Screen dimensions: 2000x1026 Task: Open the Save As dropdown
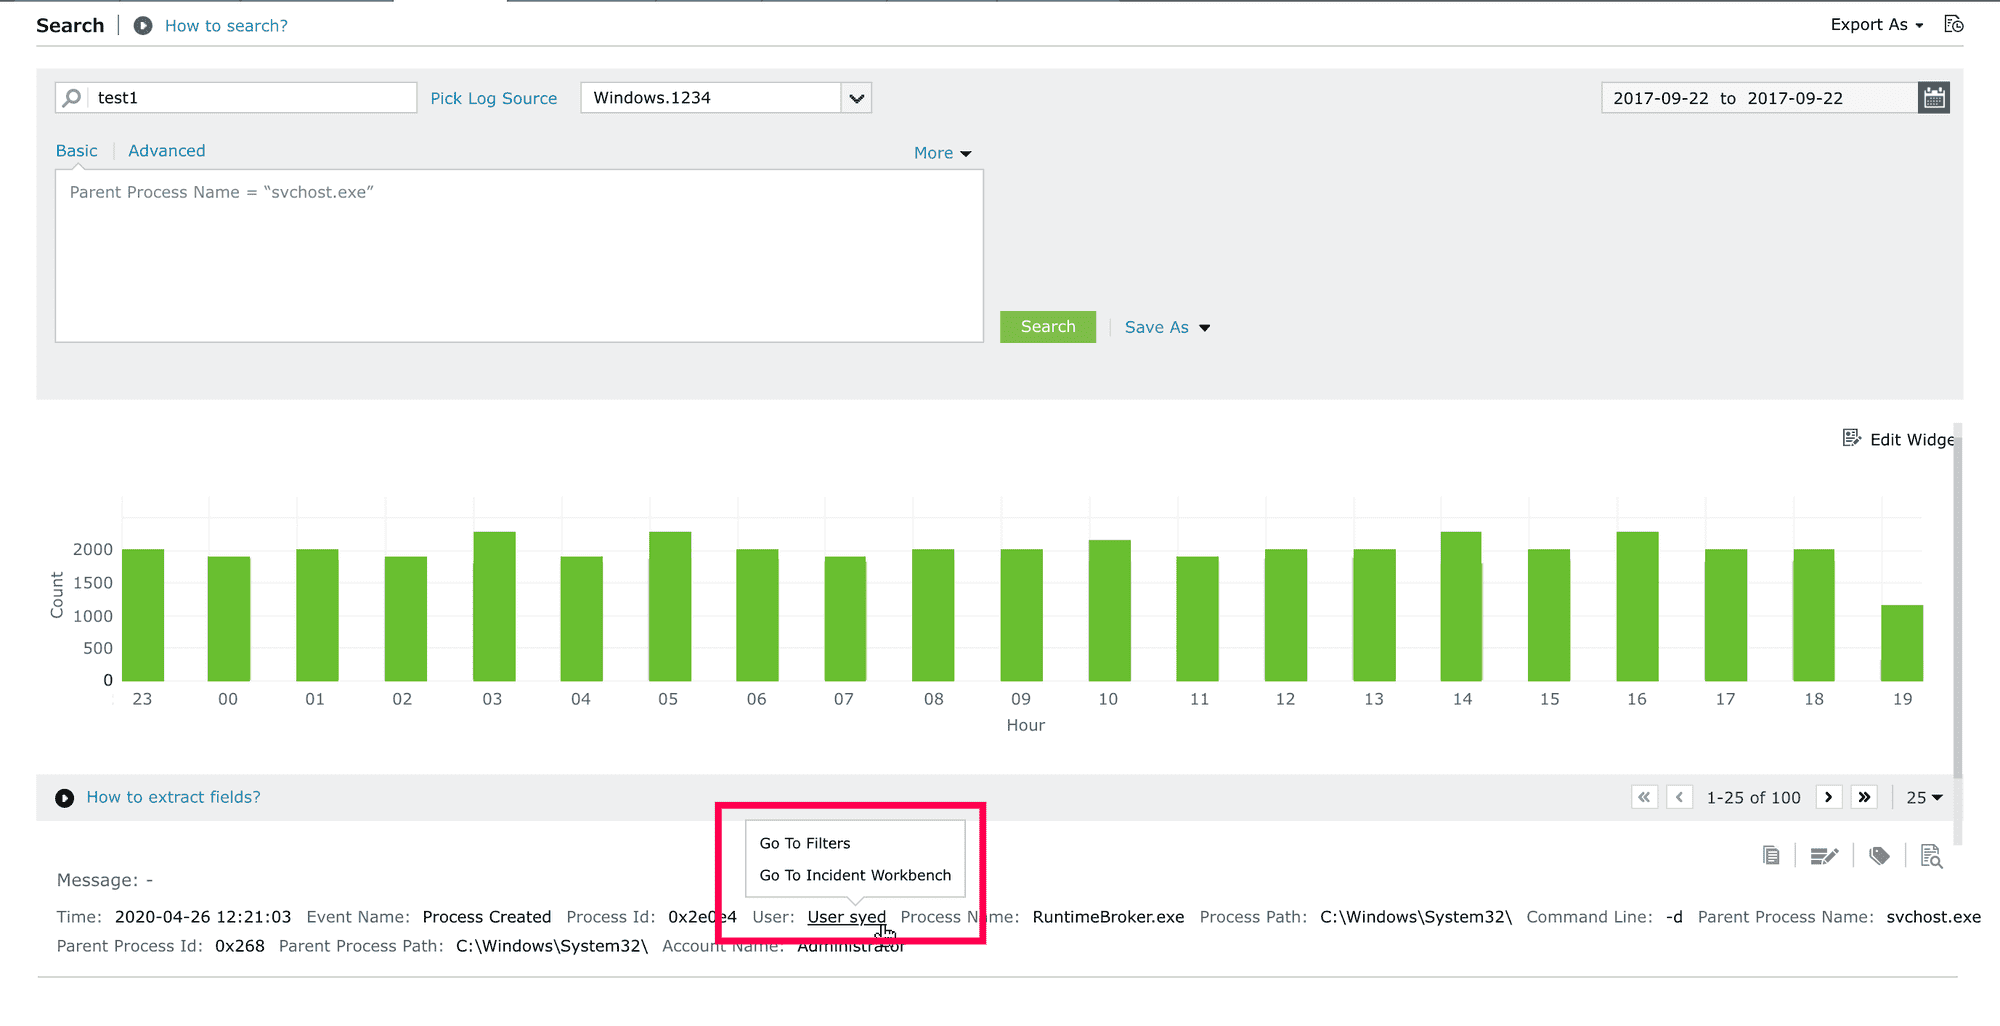pos(1167,327)
